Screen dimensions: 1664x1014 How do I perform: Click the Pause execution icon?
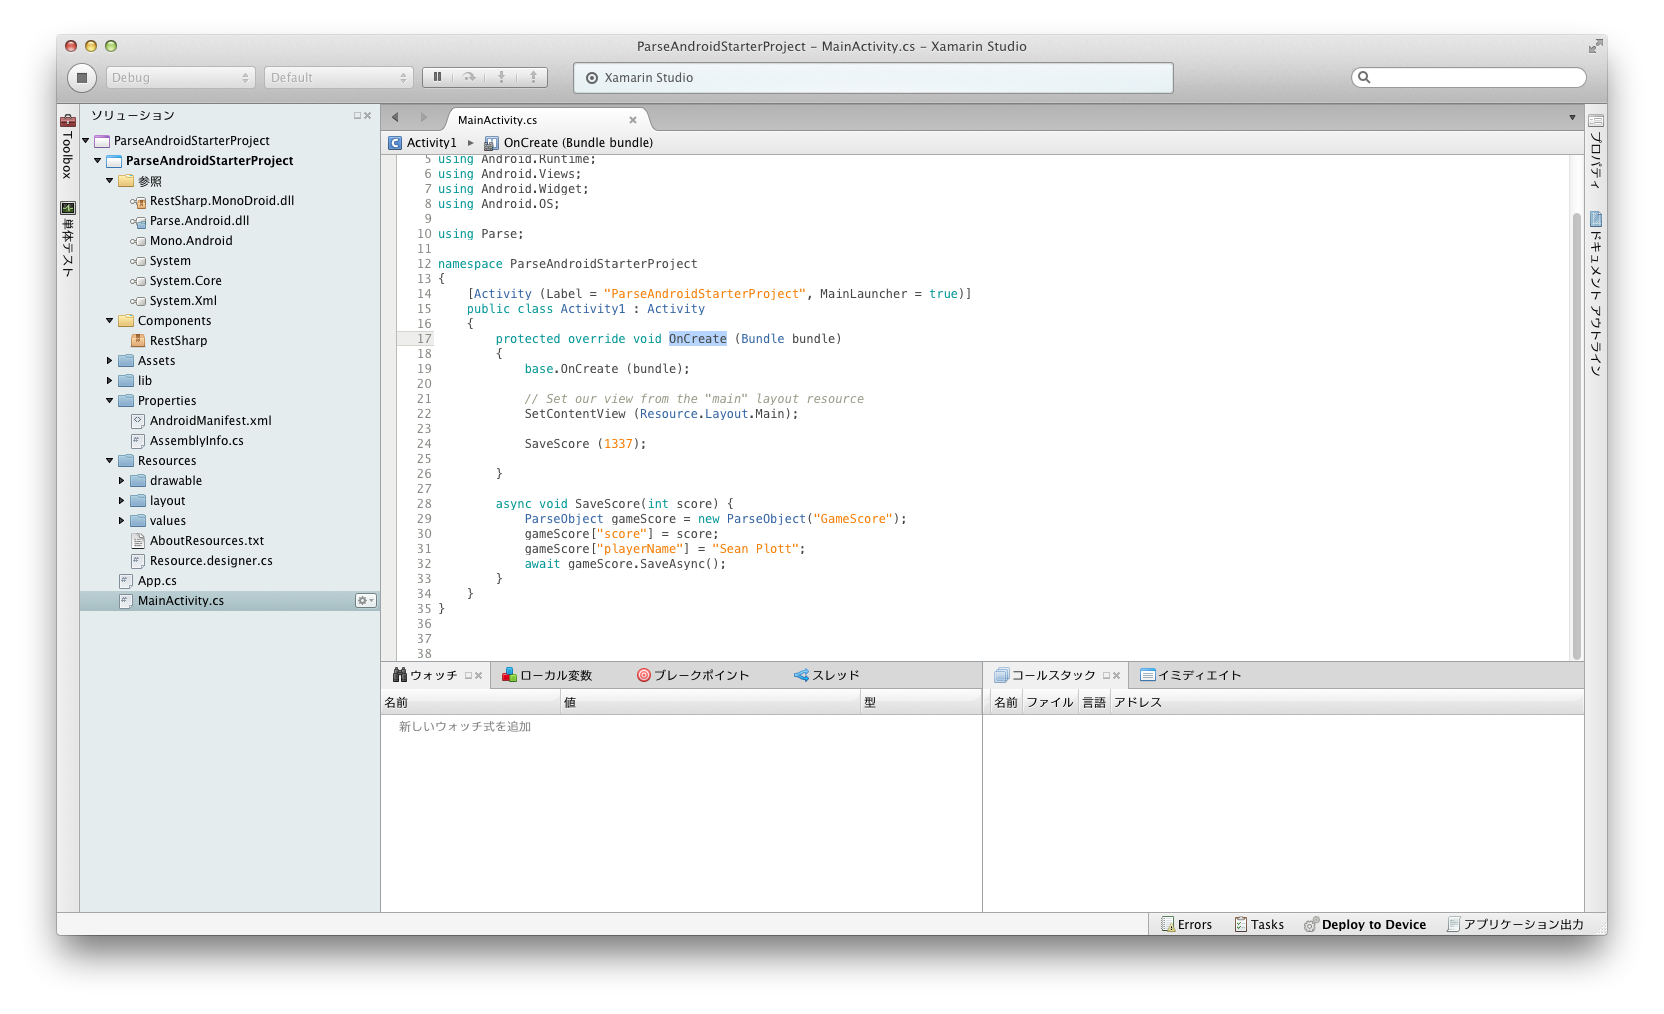point(437,77)
